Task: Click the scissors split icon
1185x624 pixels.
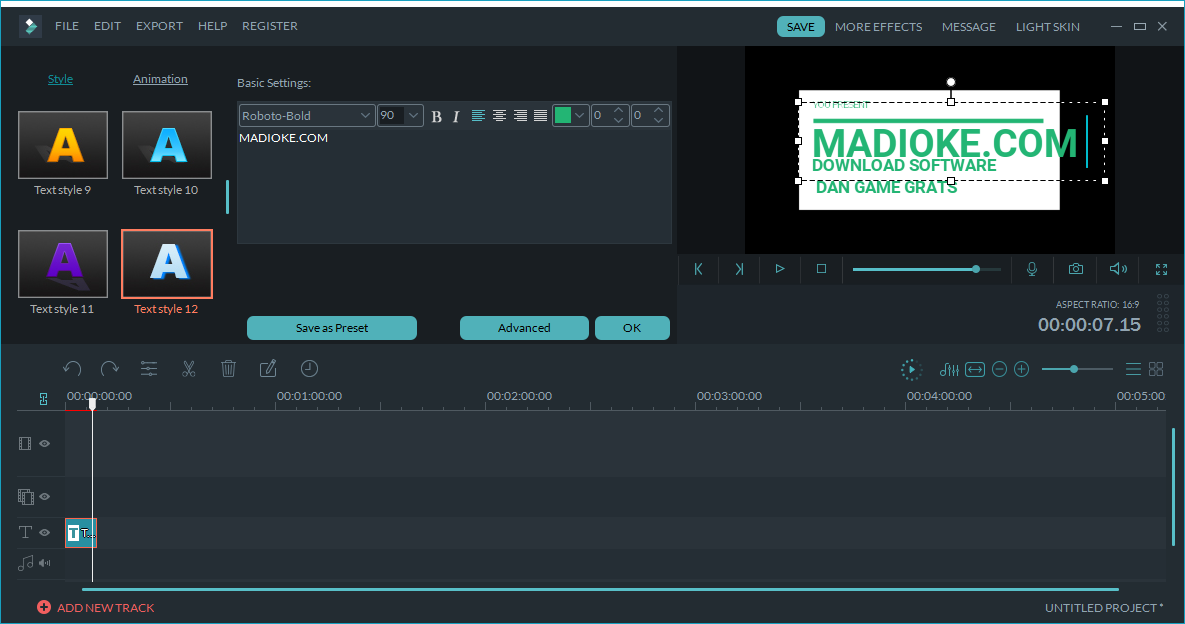Action: point(189,369)
